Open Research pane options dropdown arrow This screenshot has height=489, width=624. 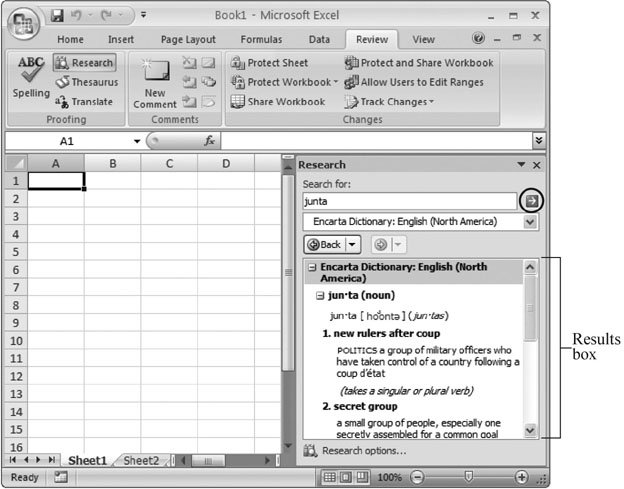(521, 164)
